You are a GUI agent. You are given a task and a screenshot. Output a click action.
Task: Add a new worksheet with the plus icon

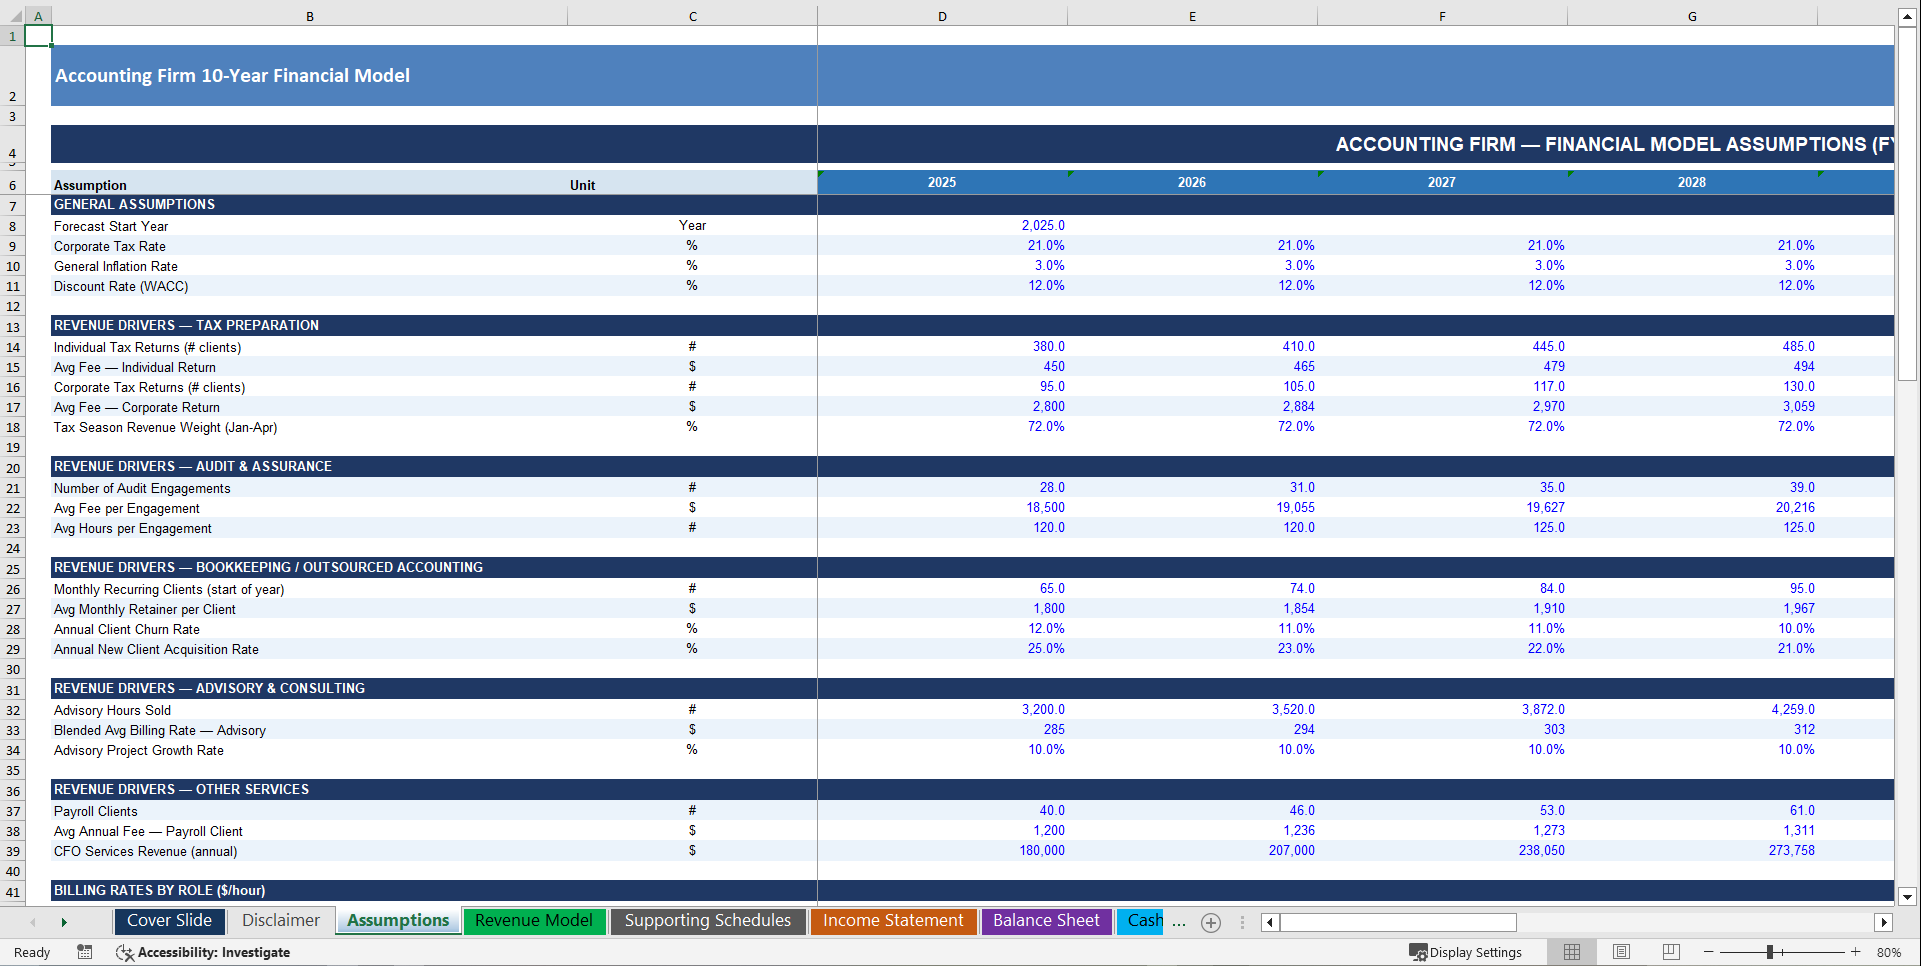click(x=1211, y=922)
